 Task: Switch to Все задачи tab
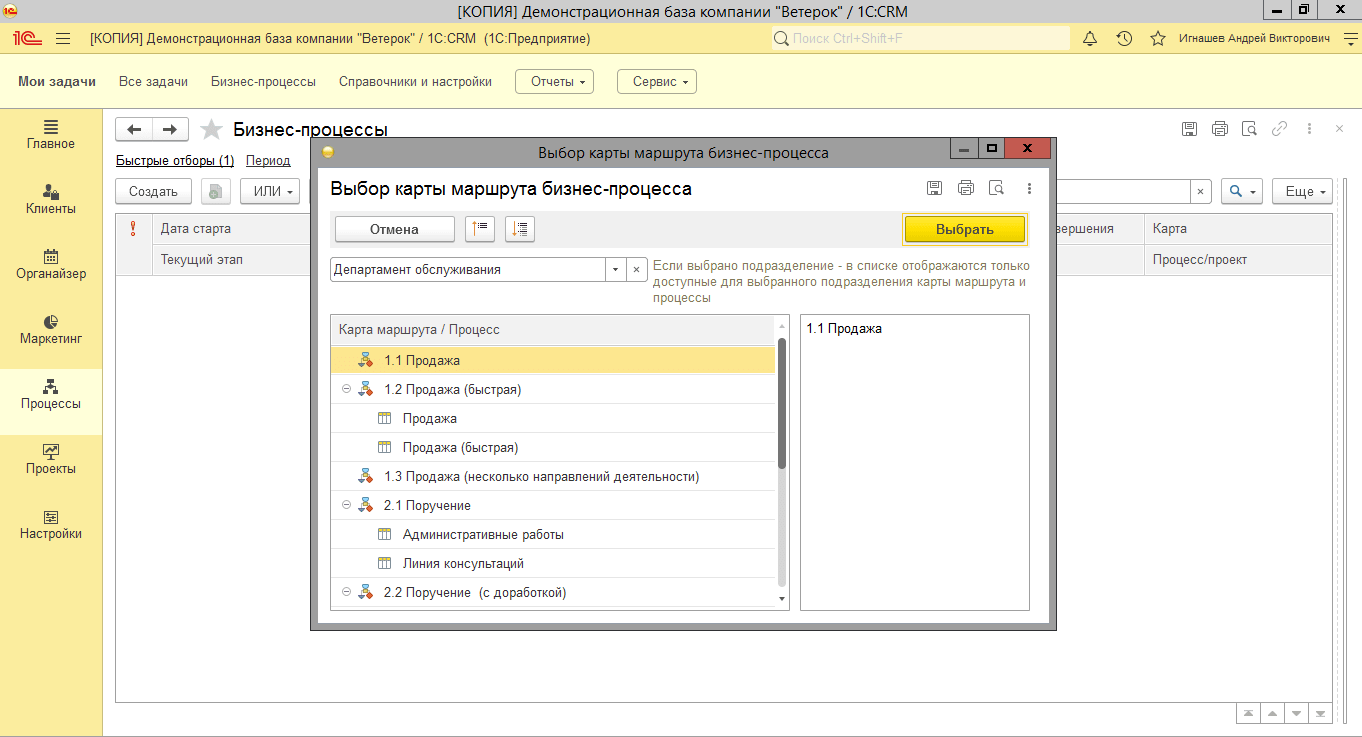[x=153, y=82]
